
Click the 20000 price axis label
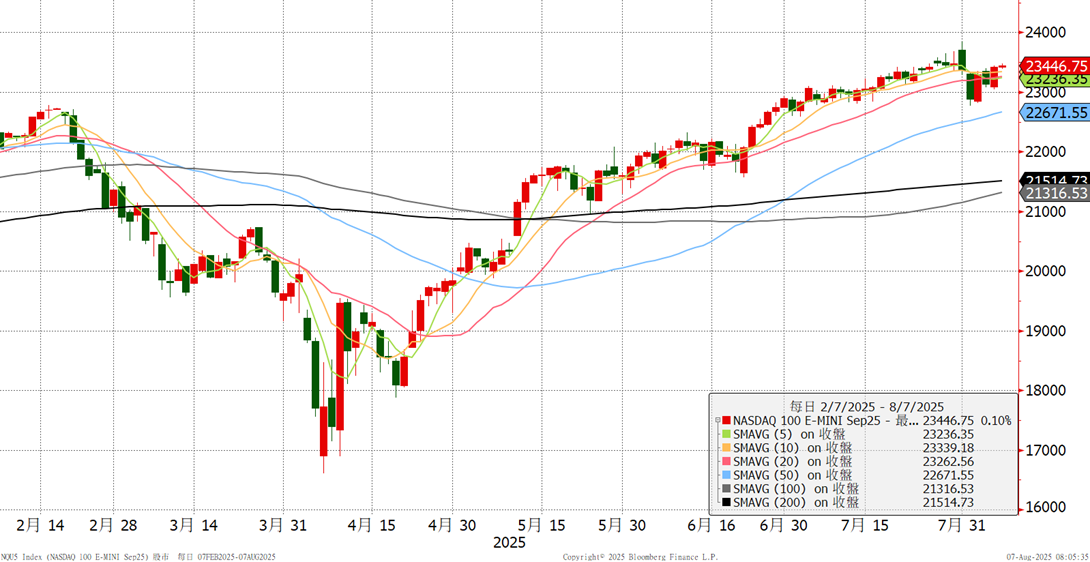tap(1047, 271)
